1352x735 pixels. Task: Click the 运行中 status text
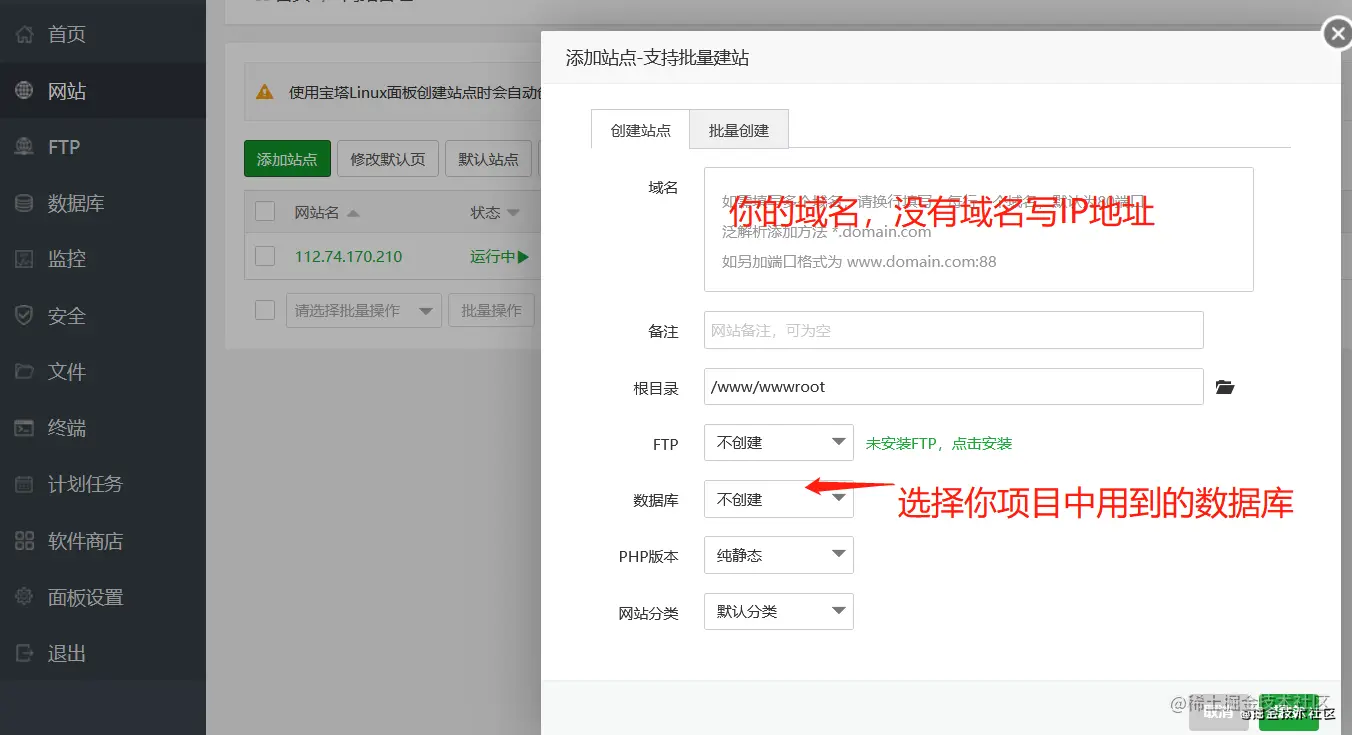click(492, 257)
